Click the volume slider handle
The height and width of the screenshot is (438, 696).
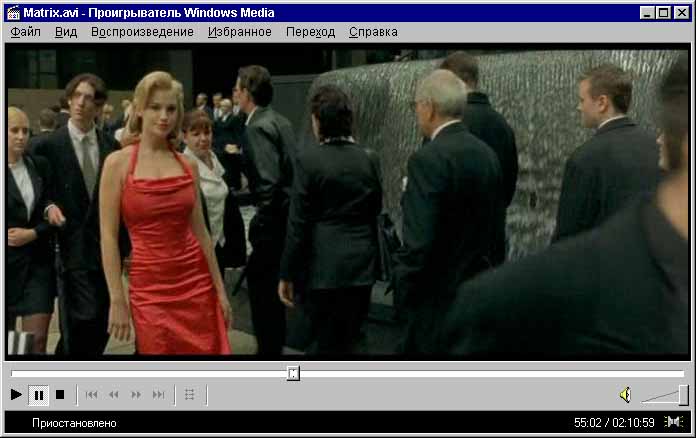(684, 395)
